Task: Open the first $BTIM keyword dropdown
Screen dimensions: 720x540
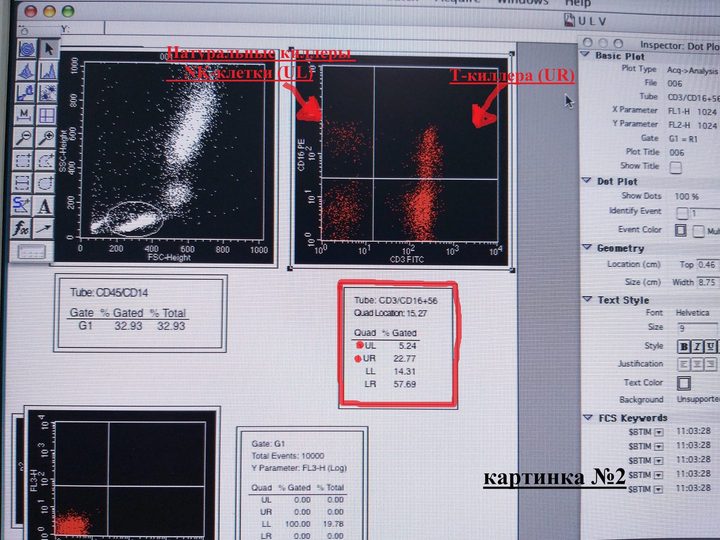Action: click(659, 432)
